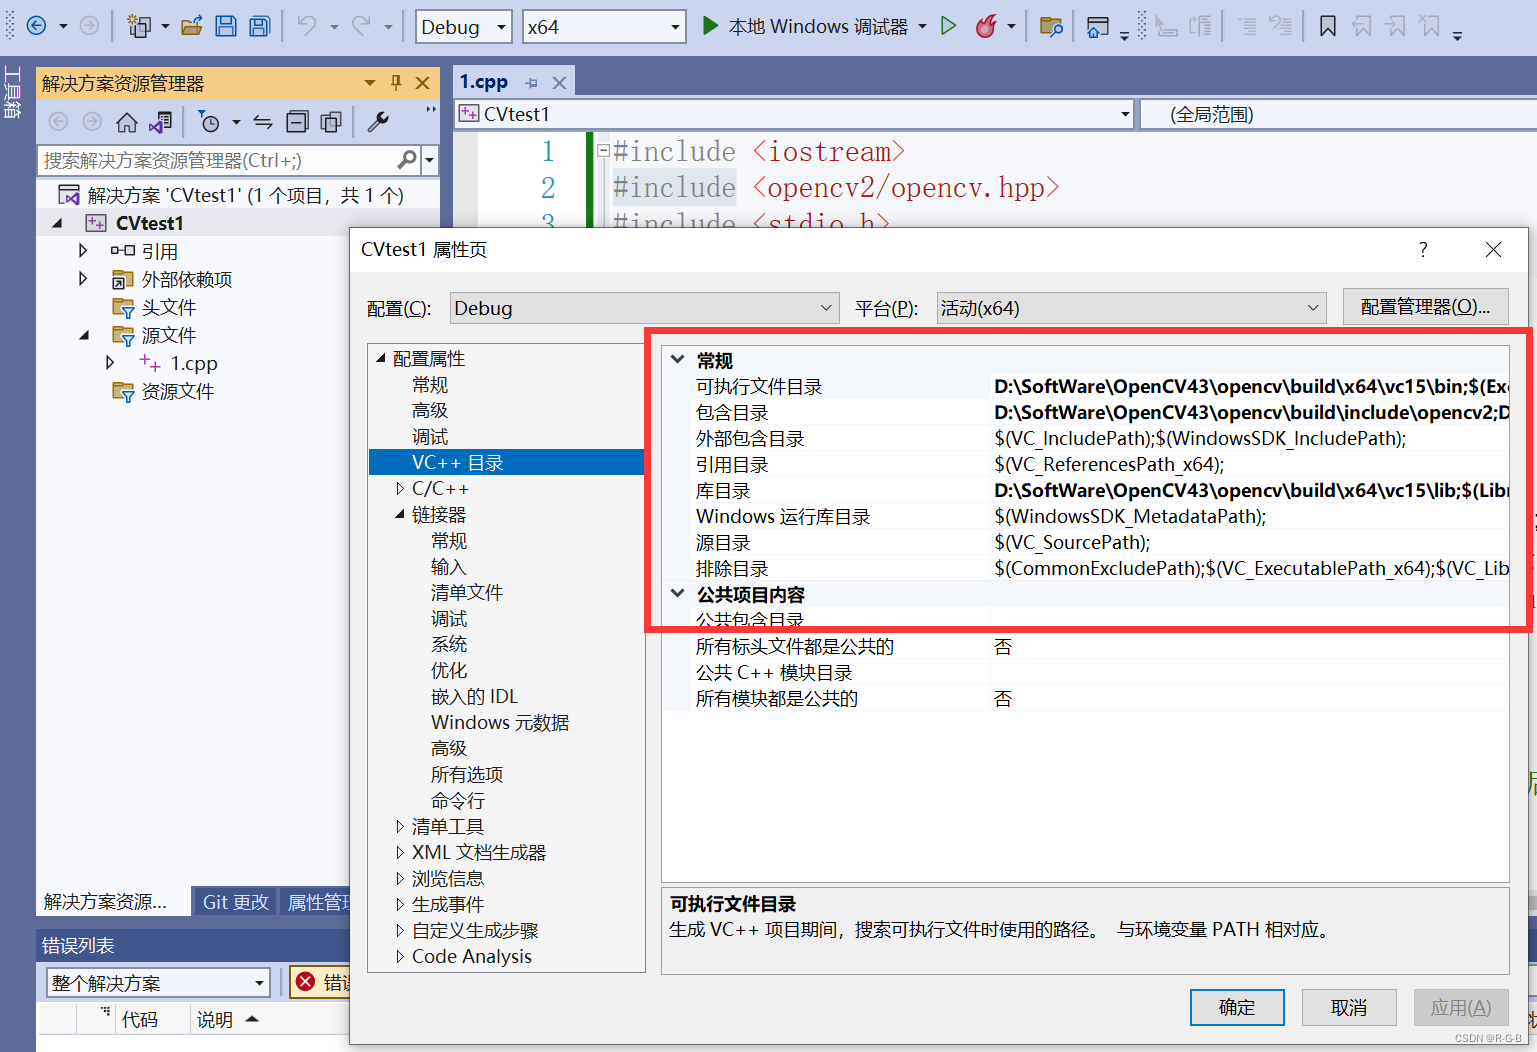Click the 确定 button
1537x1052 pixels.
1237,1007
